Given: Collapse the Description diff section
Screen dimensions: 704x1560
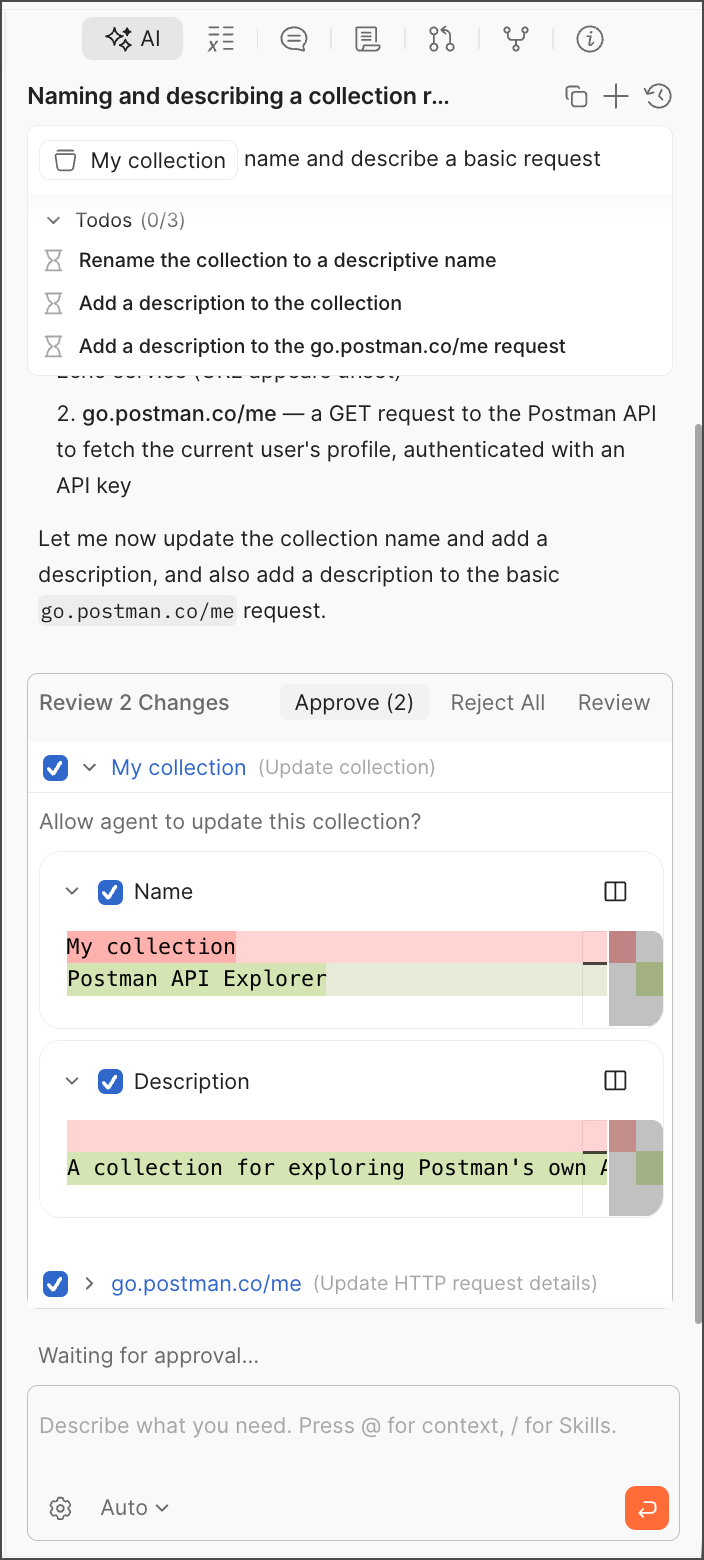Looking at the screenshot, I should 71,1082.
